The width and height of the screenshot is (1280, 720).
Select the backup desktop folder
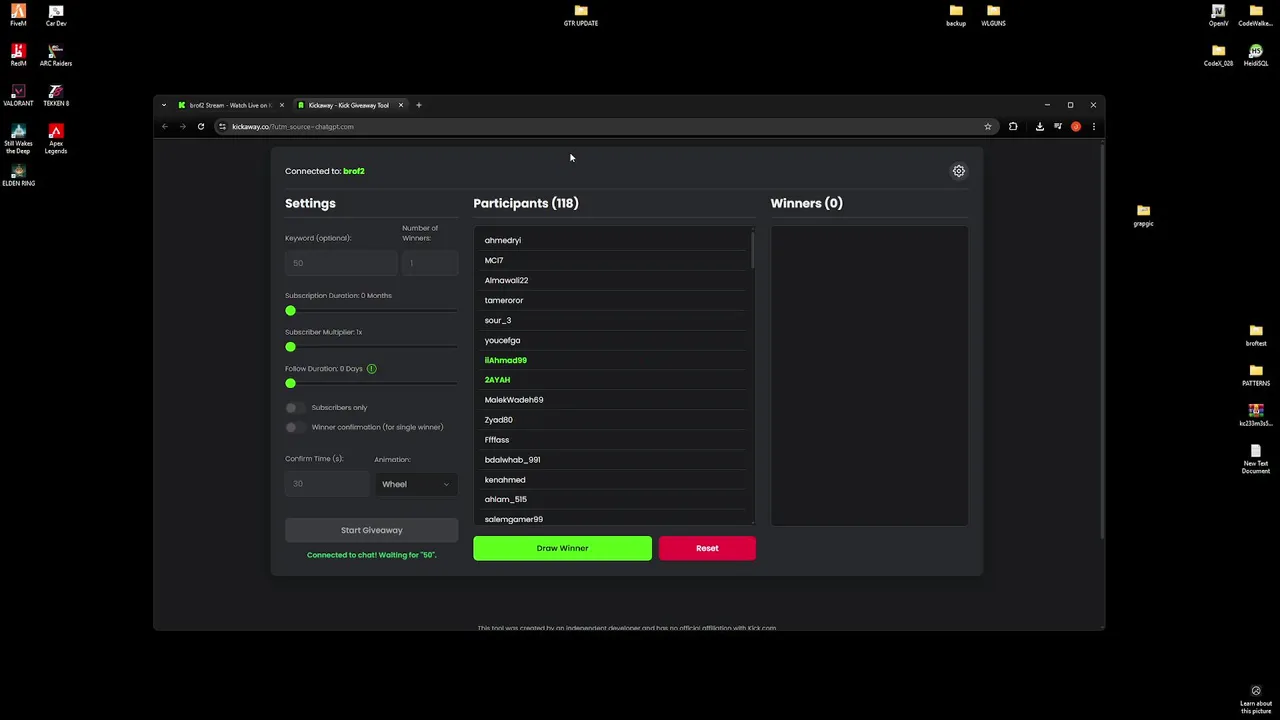tap(956, 15)
